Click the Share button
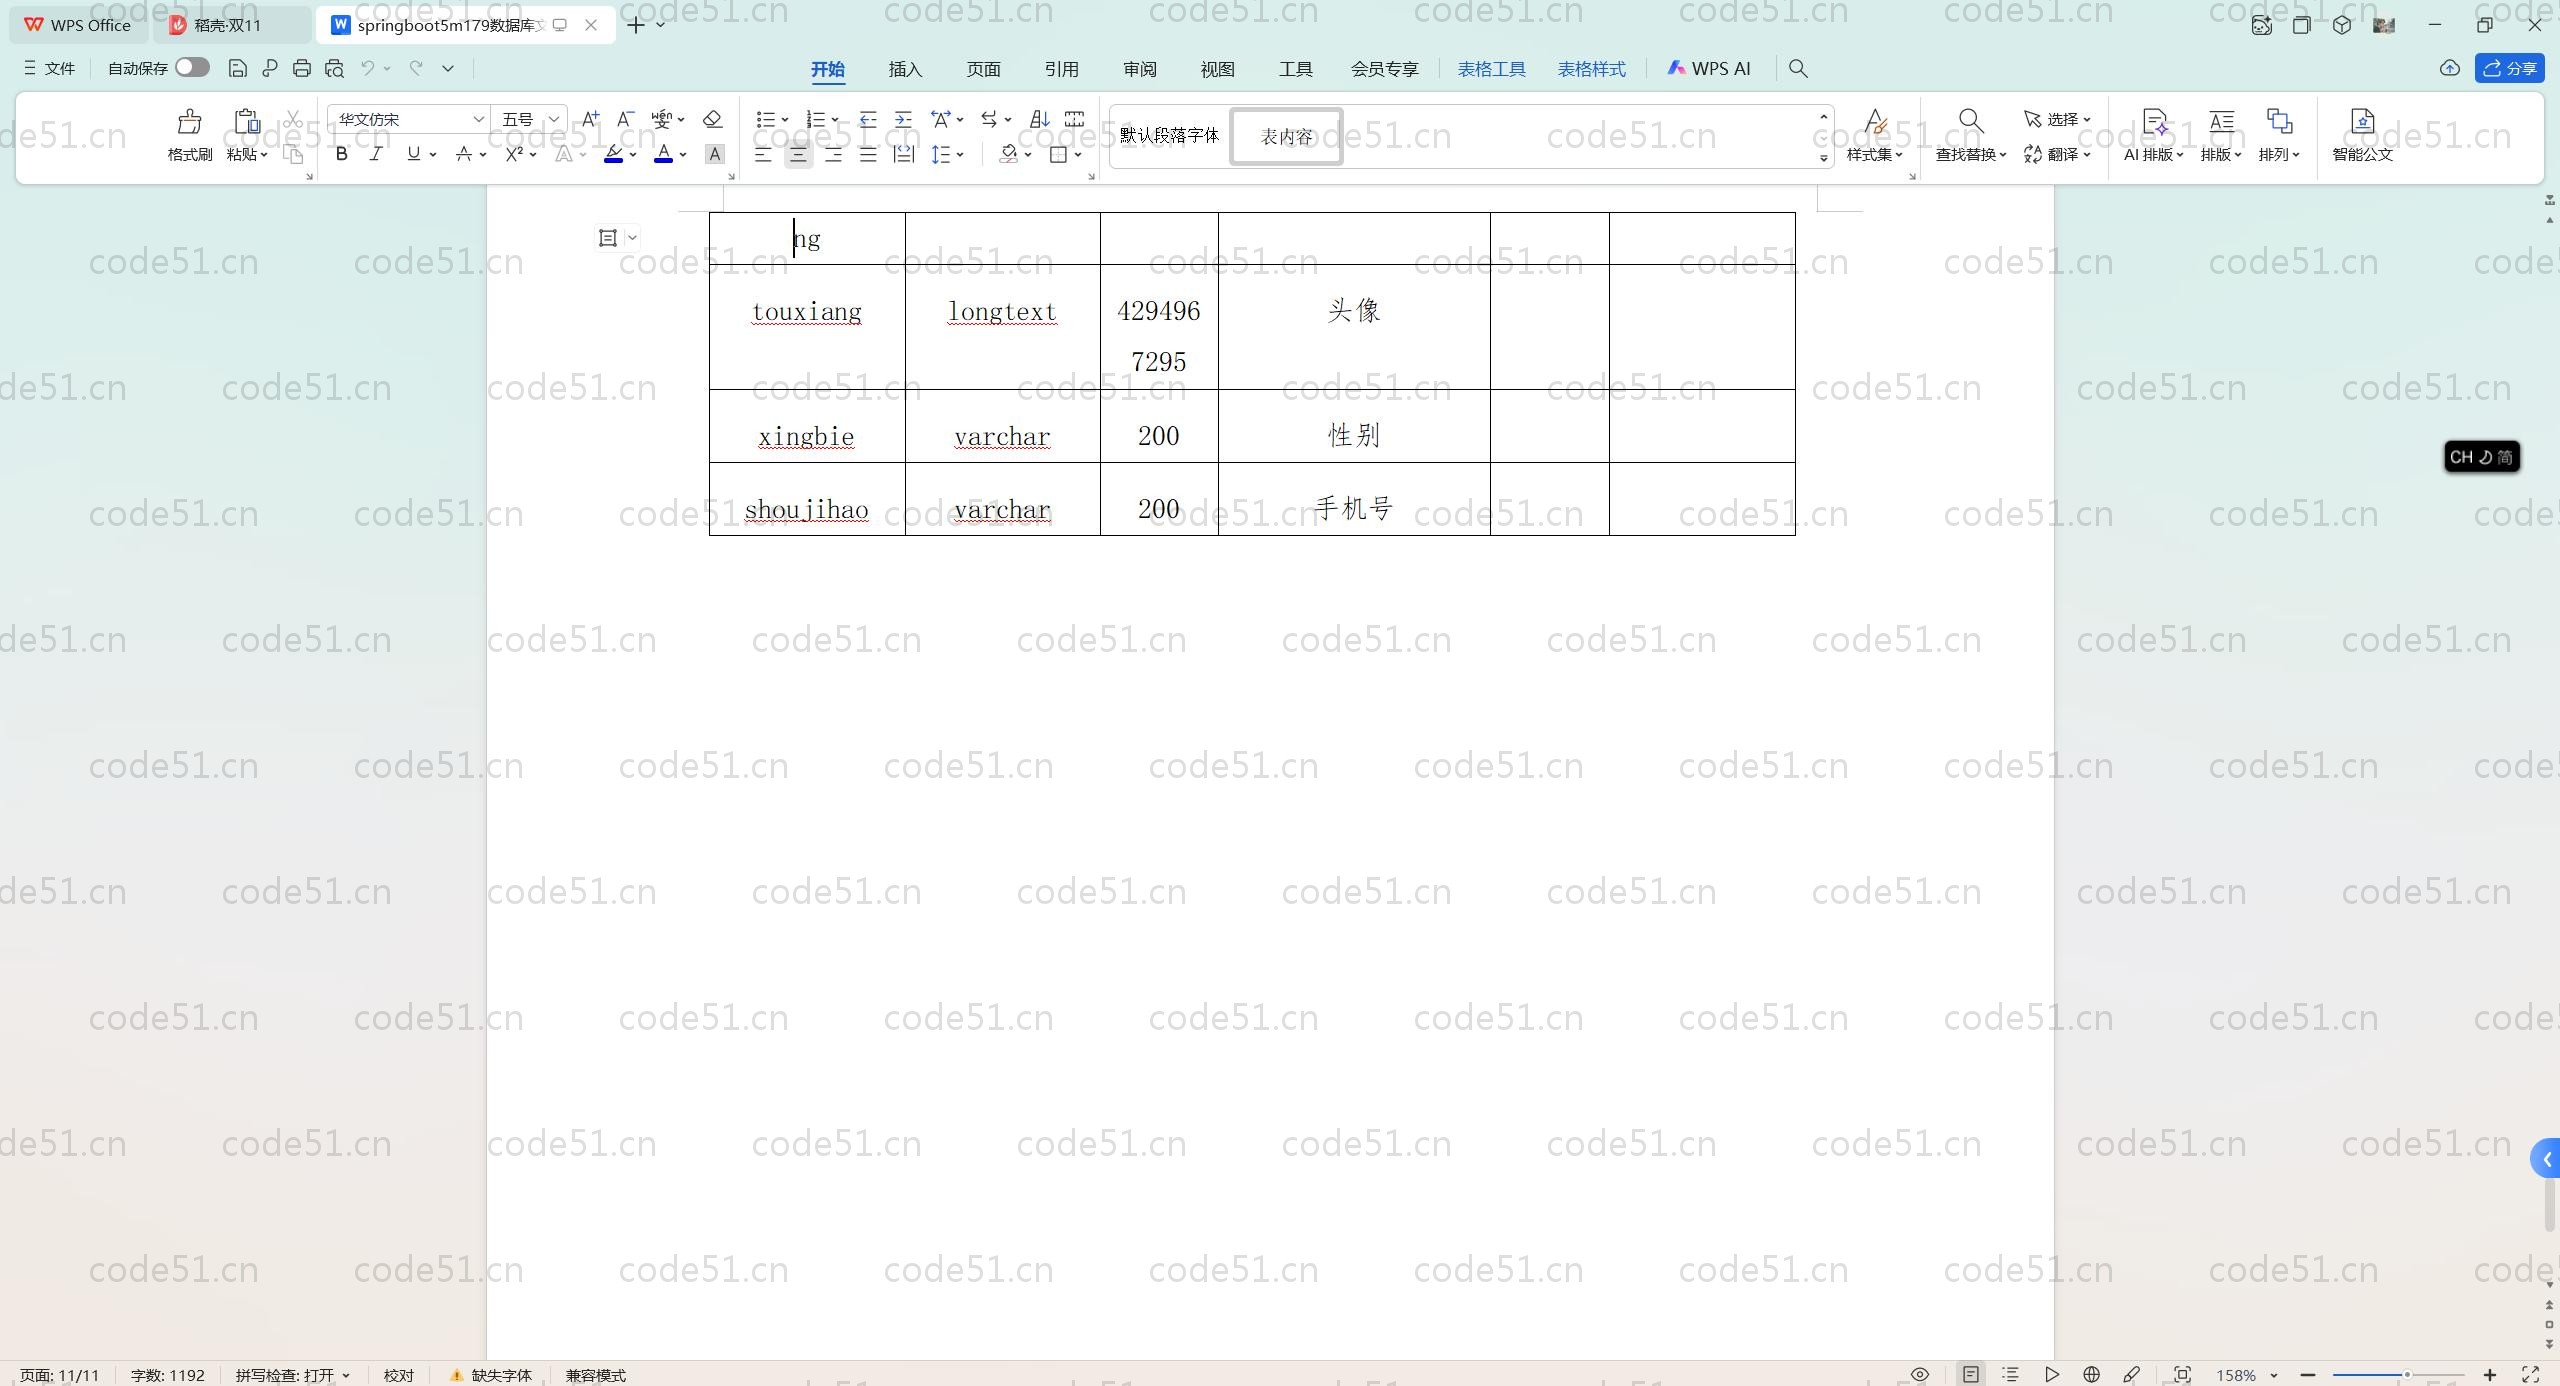Screen dimensions: 2560x1386 (x=2509, y=68)
